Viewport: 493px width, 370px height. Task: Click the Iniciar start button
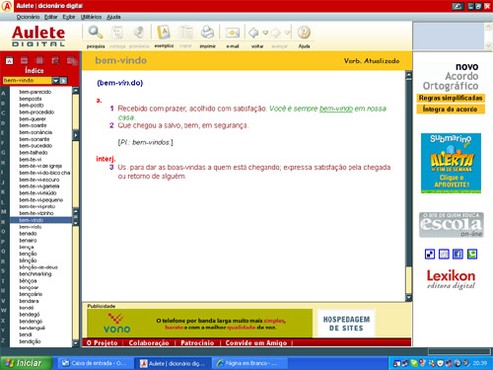point(26,363)
